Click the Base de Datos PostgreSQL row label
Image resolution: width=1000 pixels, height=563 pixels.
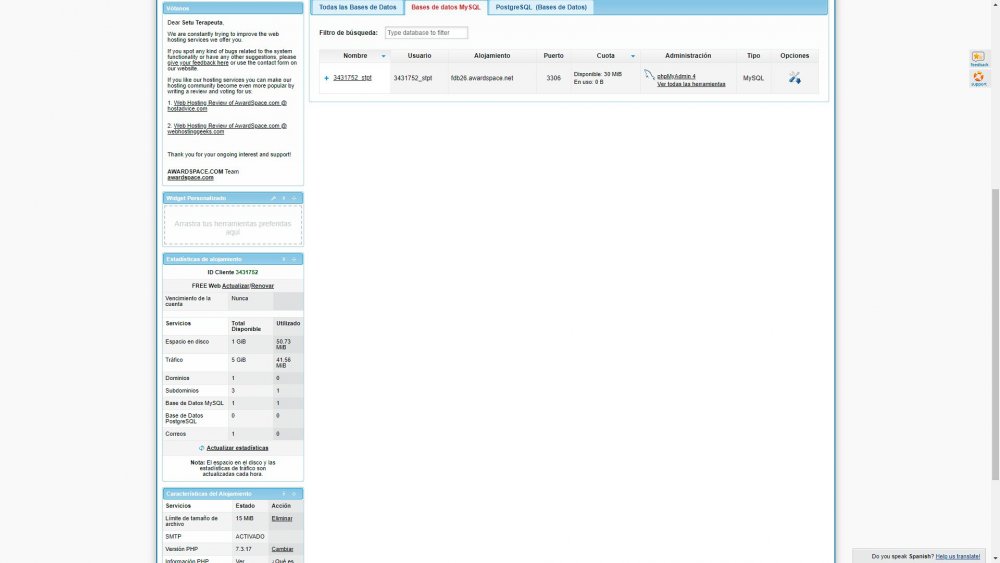click(x=184, y=418)
